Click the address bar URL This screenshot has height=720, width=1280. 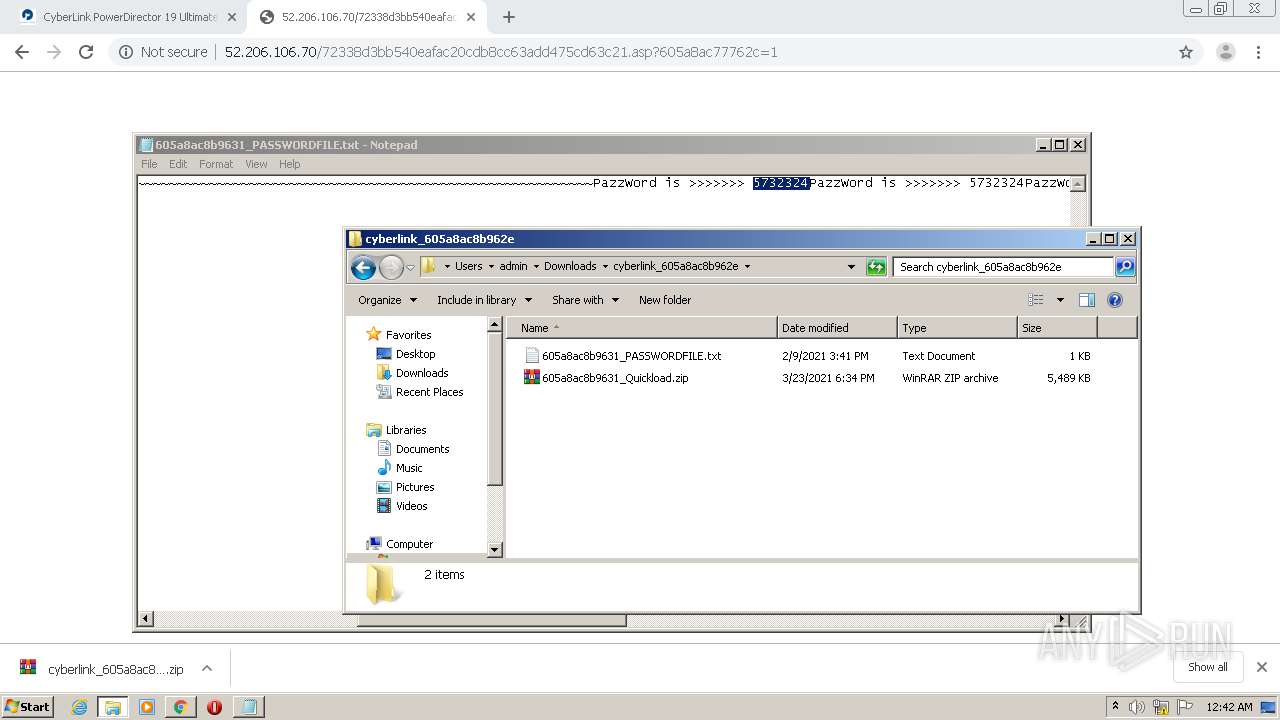click(500, 52)
